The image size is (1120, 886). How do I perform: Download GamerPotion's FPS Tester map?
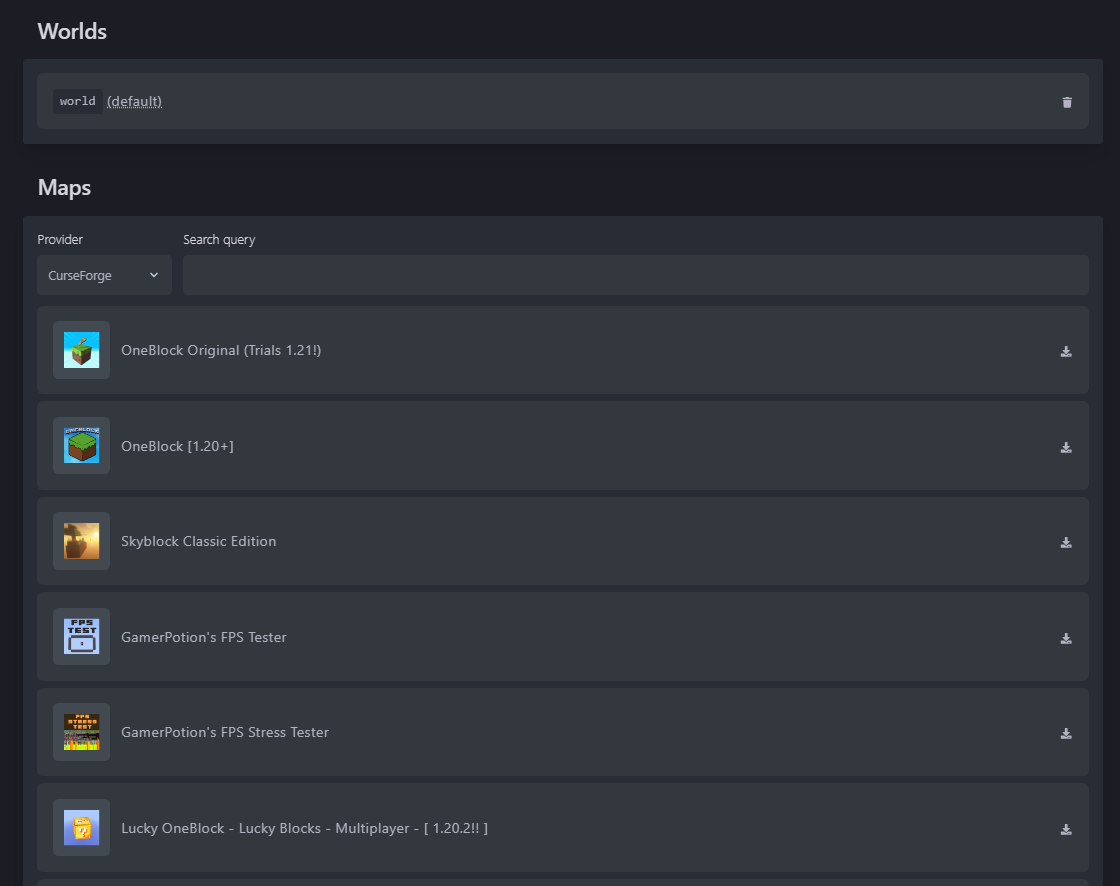(1066, 638)
